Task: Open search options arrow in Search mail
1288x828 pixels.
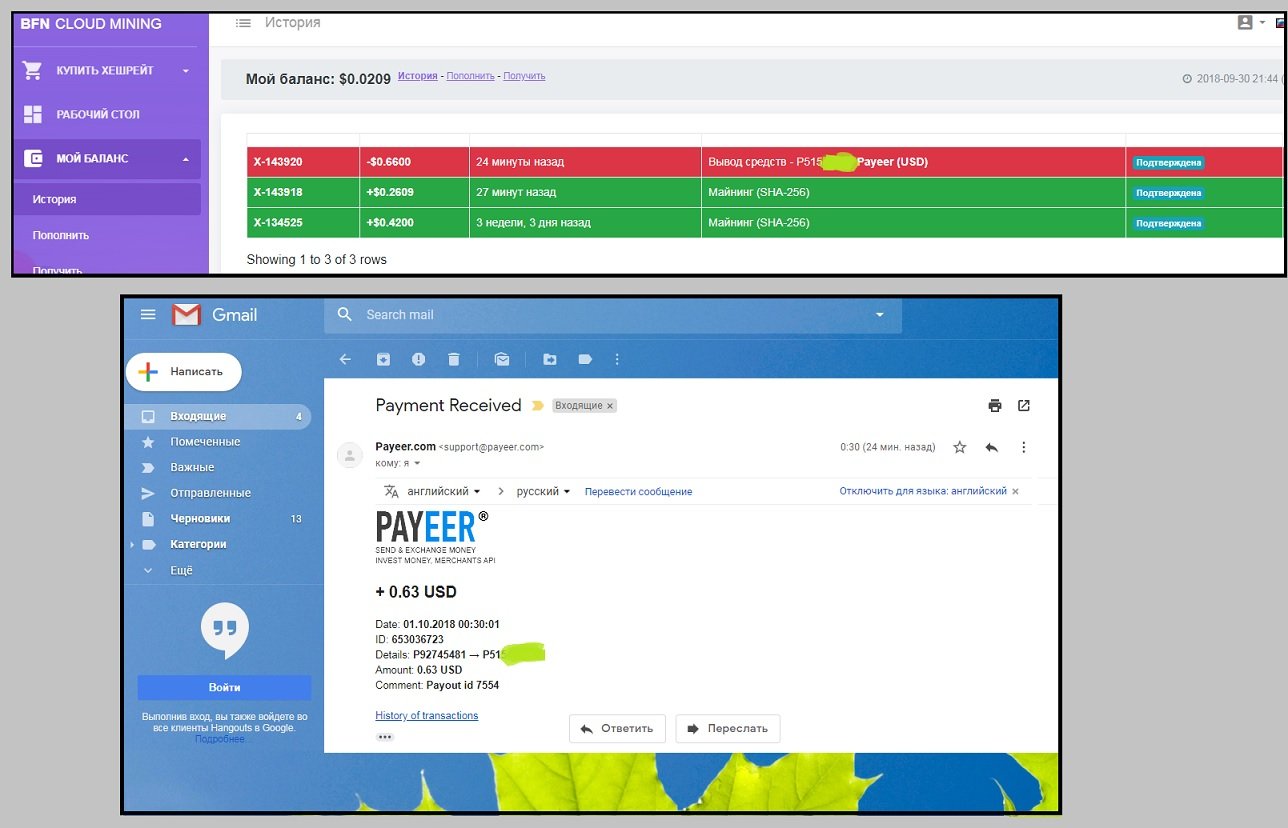Action: pos(880,315)
